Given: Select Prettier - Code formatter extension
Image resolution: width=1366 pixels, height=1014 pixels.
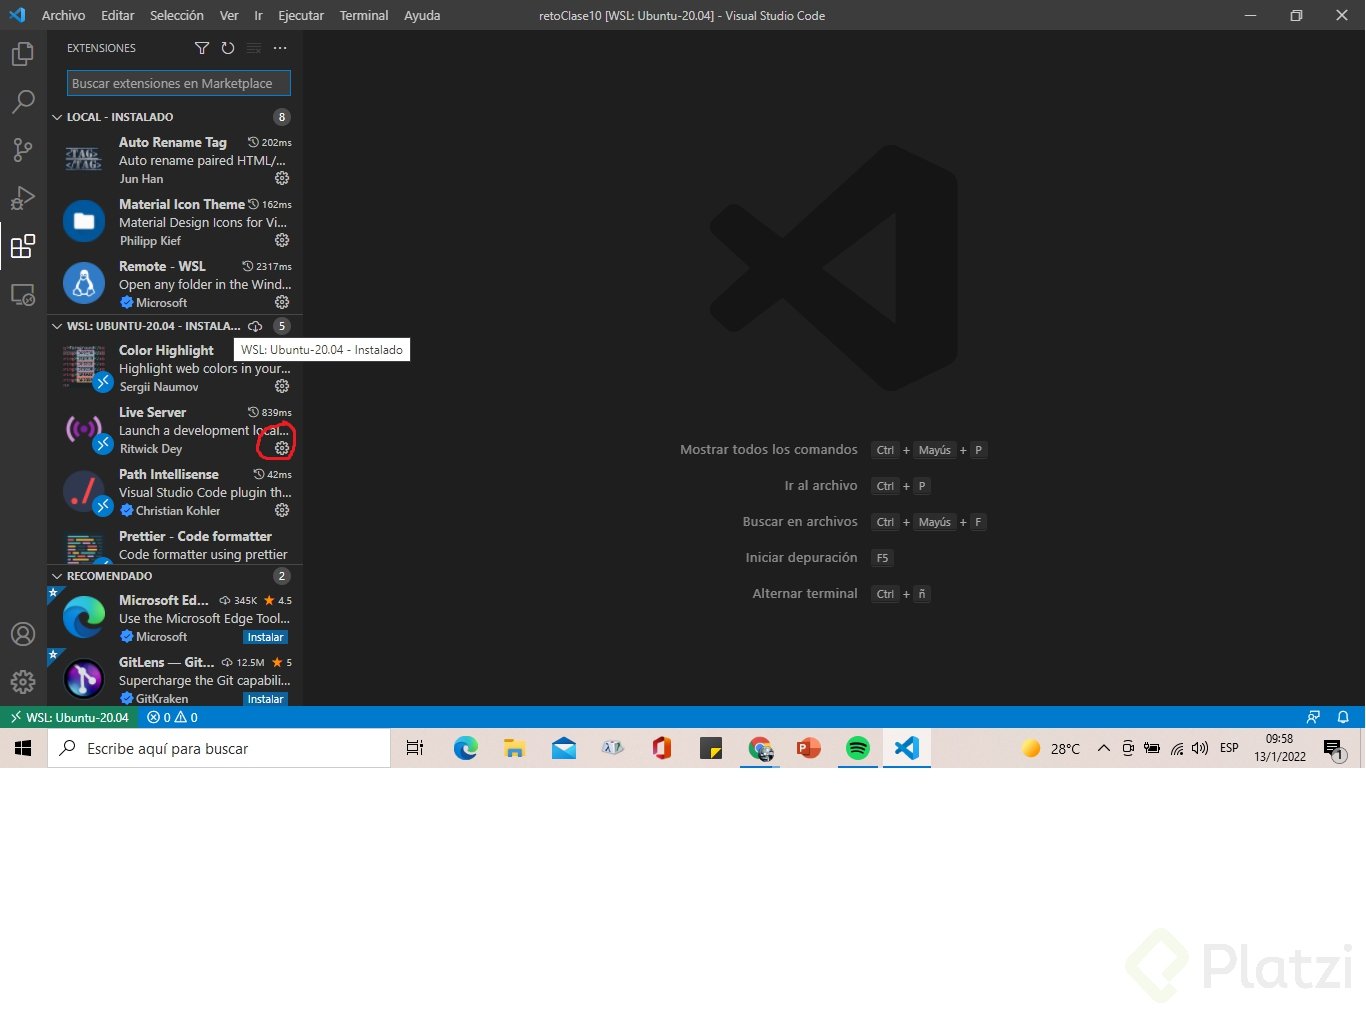Looking at the screenshot, I should point(175,545).
